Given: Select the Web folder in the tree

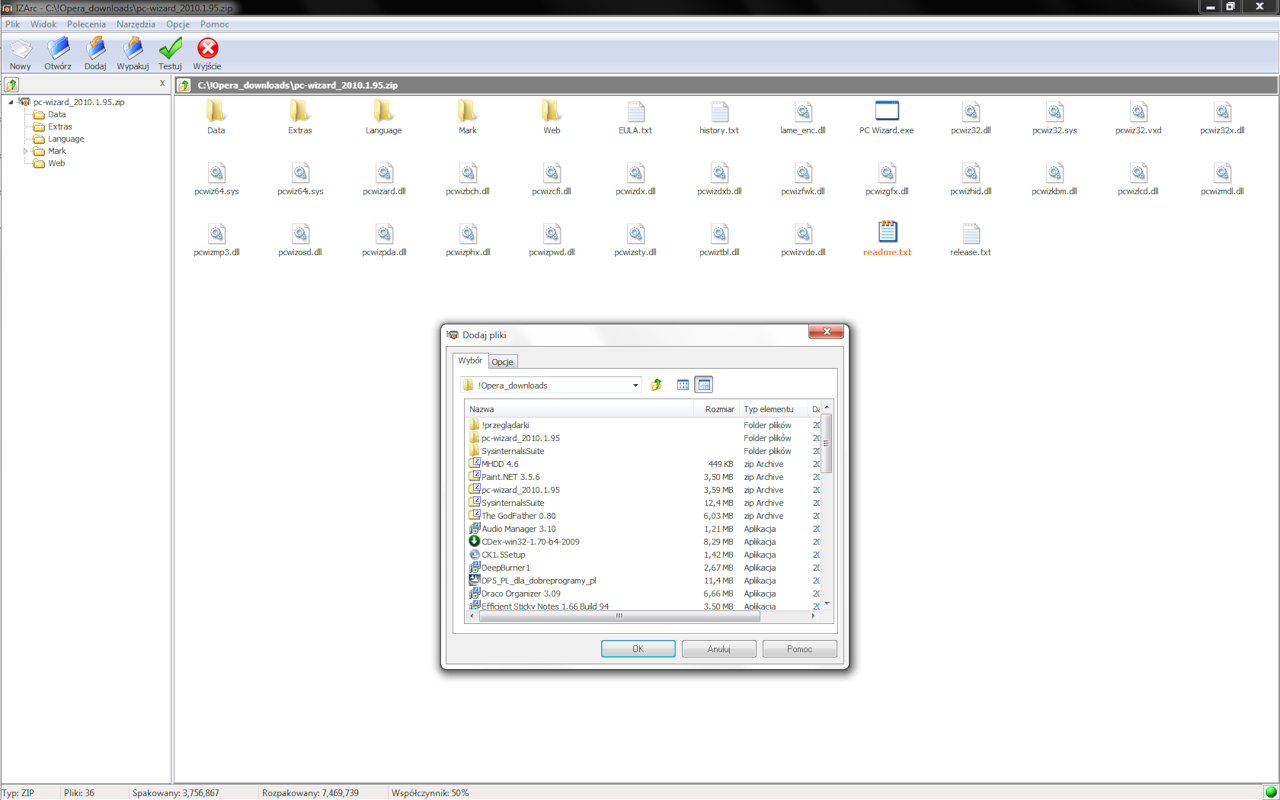Looking at the screenshot, I should (x=56, y=163).
